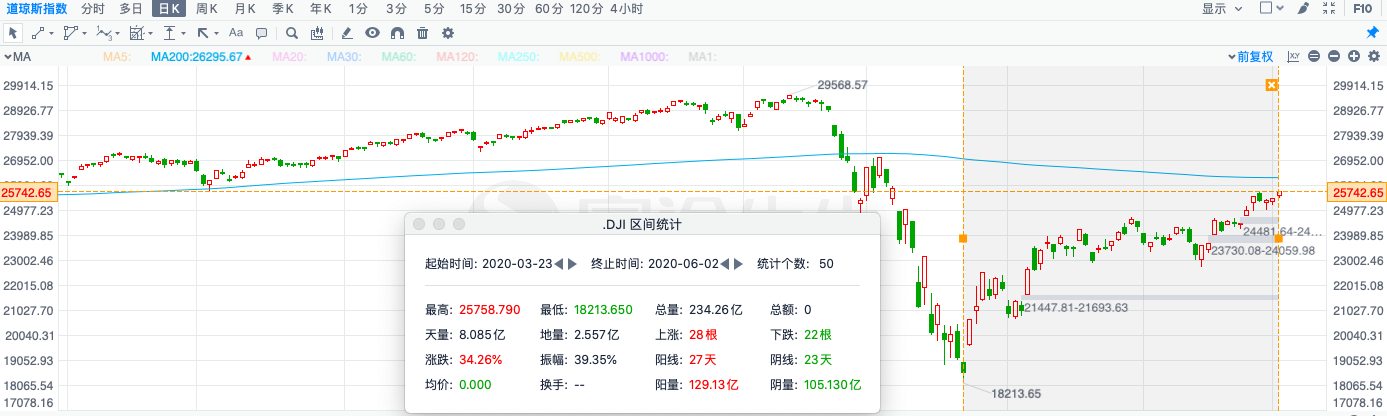The width and height of the screenshot is (1387, 416).
Task: Toggle the magnet snap mode
Action: point(397,33)
